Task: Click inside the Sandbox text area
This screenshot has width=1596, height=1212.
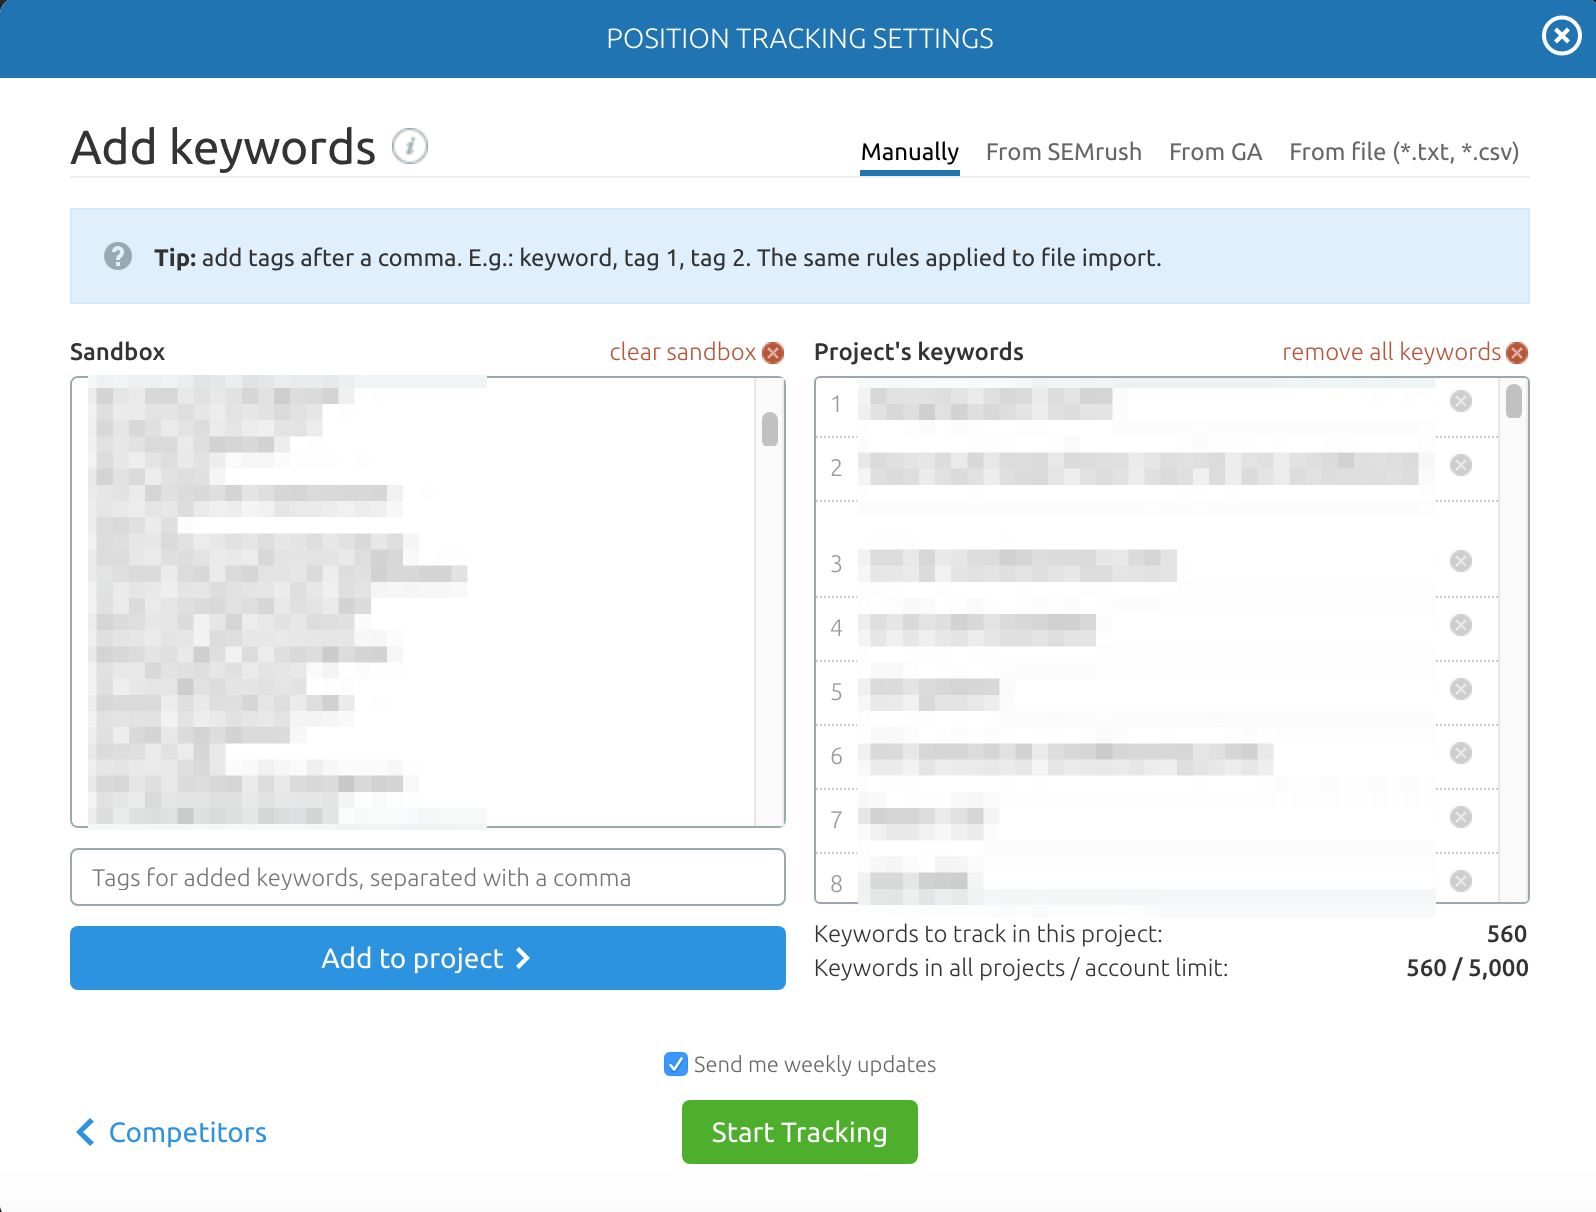Action: pos(428,602)
